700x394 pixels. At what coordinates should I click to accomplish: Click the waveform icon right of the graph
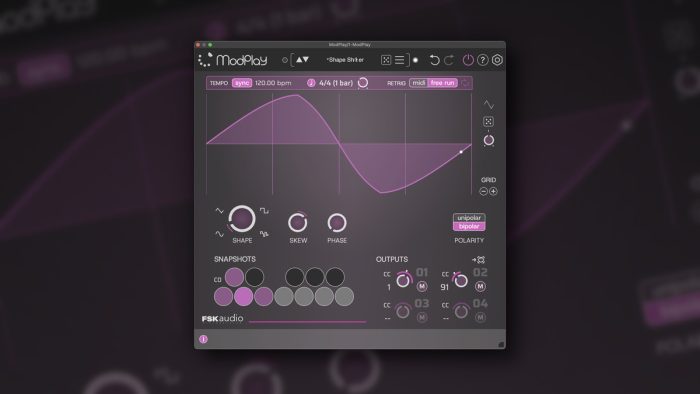(x=488, y=104)
